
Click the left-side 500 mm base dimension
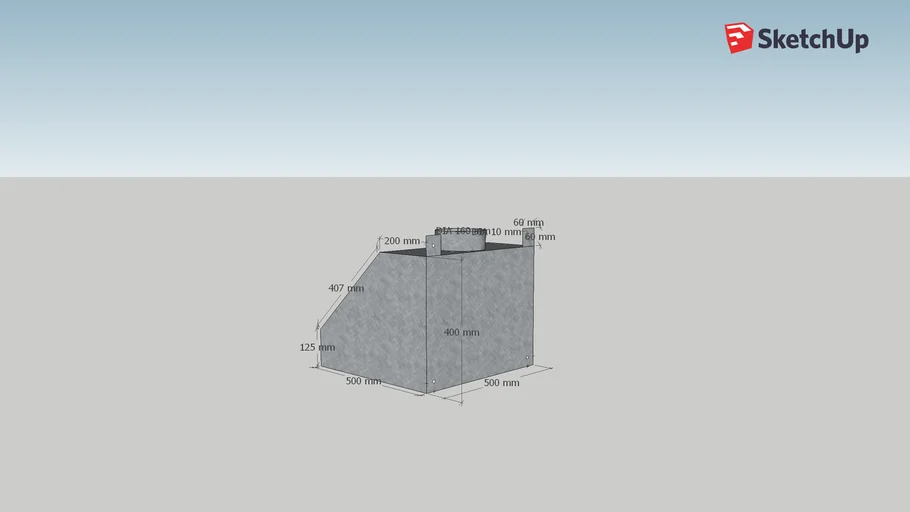[x=363, y=381]
